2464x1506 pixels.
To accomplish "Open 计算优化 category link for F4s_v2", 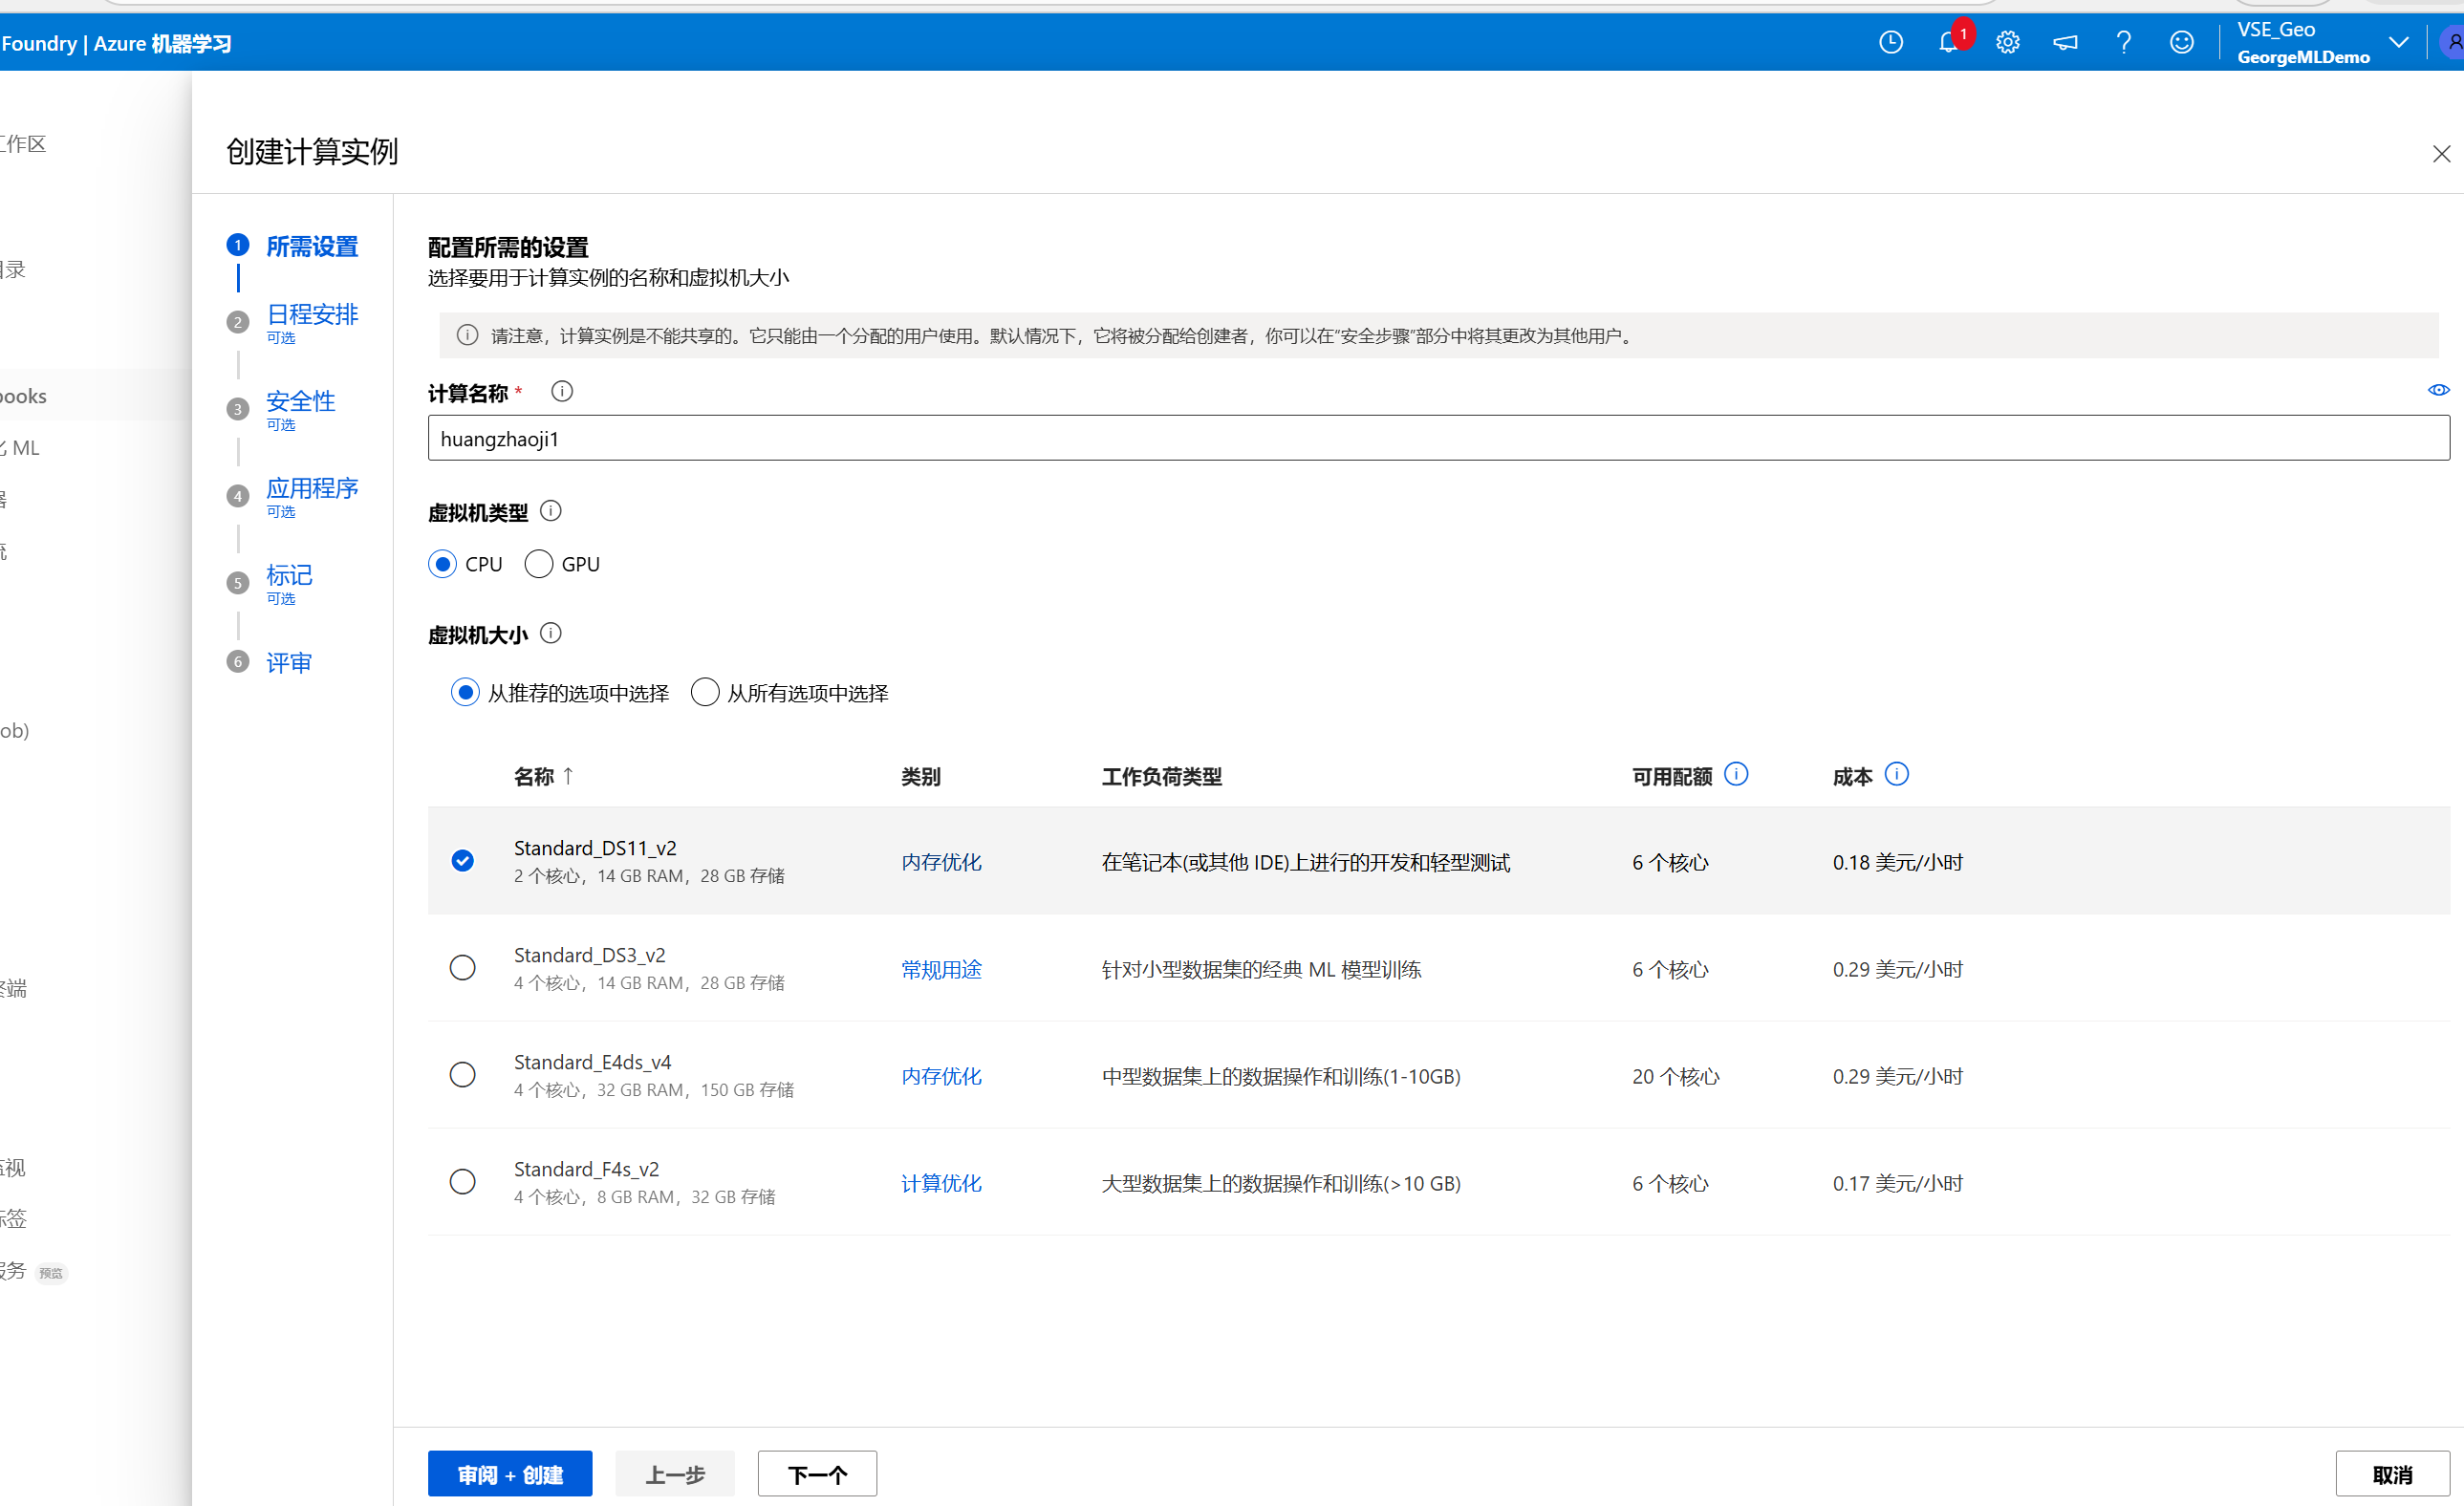I will 940,1184.
